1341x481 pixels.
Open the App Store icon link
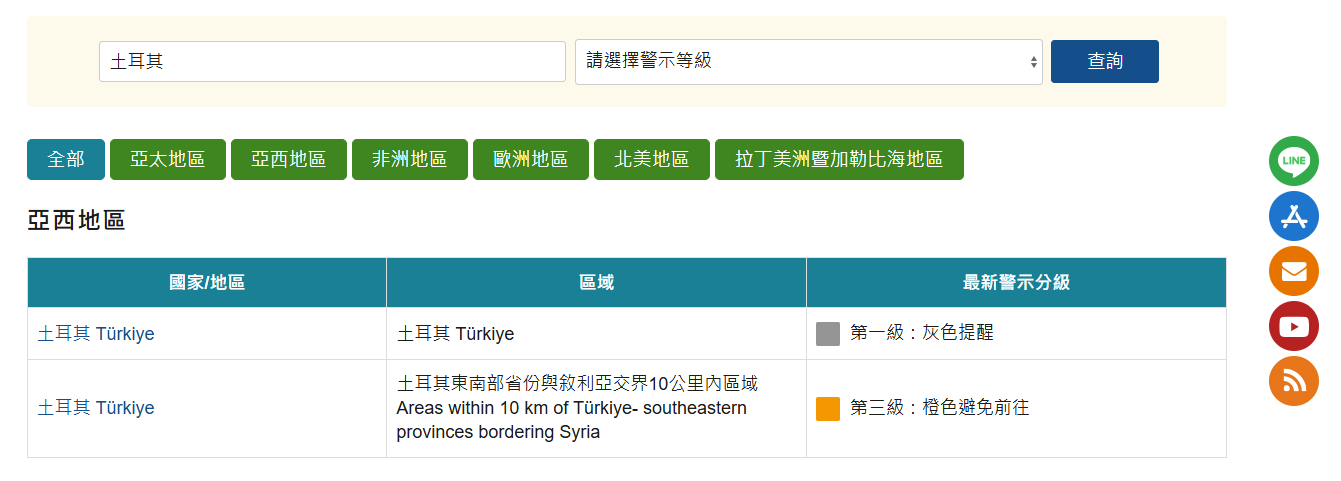(1294, 215)
